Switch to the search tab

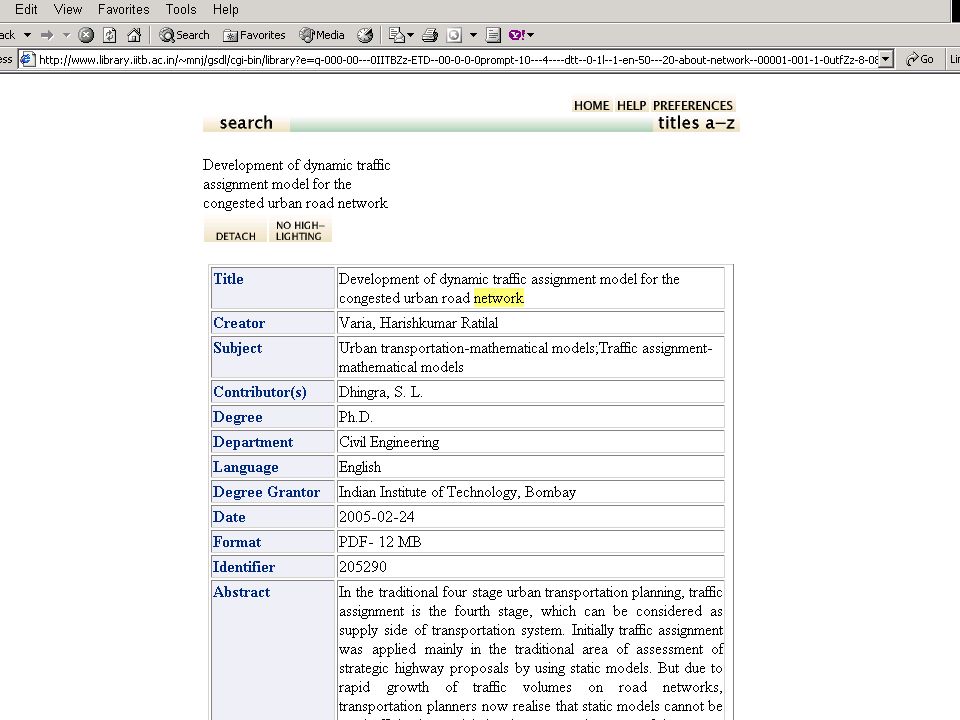point(246,123)
